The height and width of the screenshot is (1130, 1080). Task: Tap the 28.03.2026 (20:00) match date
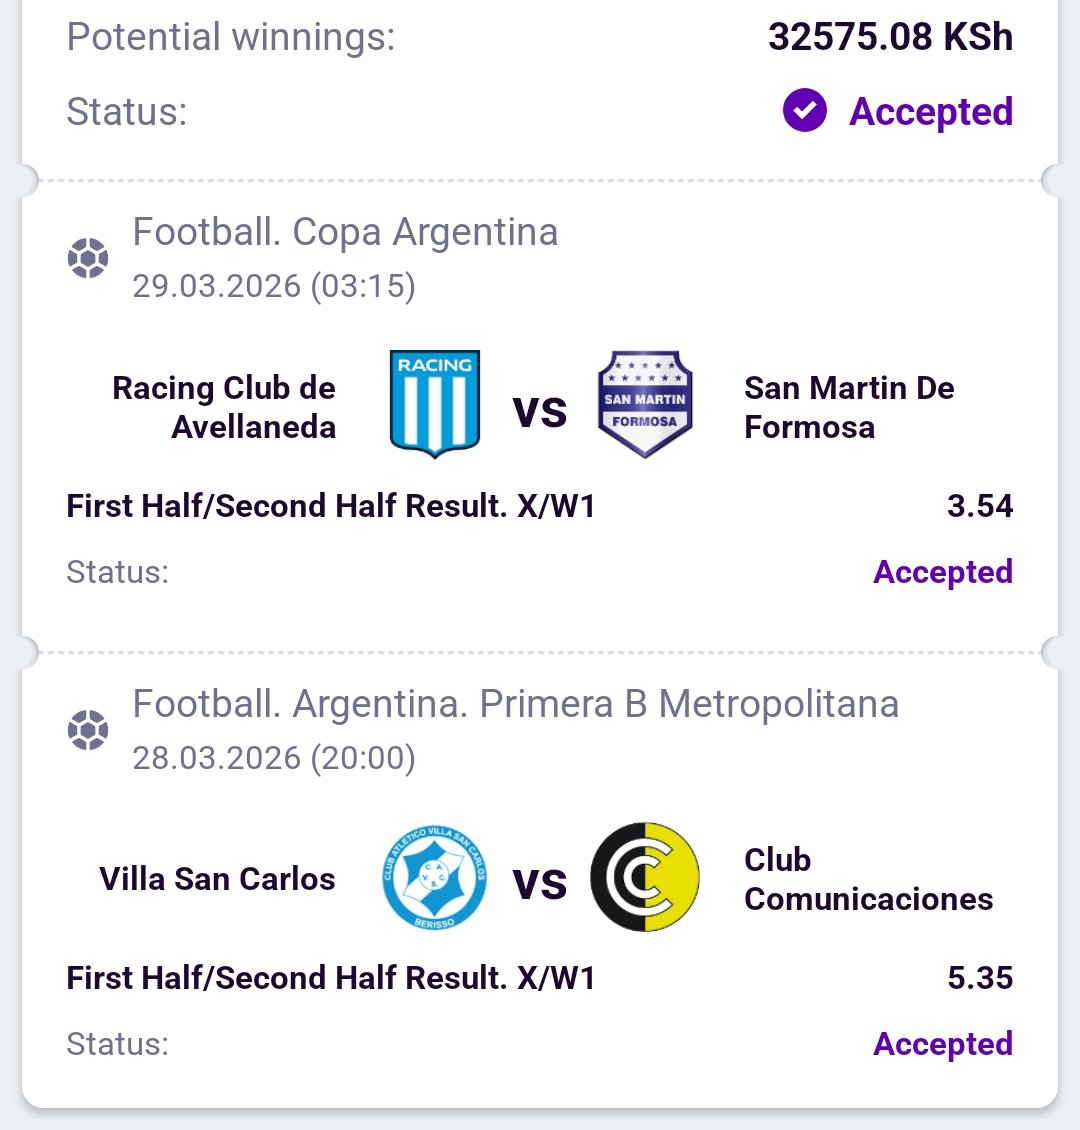pos(274,758)
